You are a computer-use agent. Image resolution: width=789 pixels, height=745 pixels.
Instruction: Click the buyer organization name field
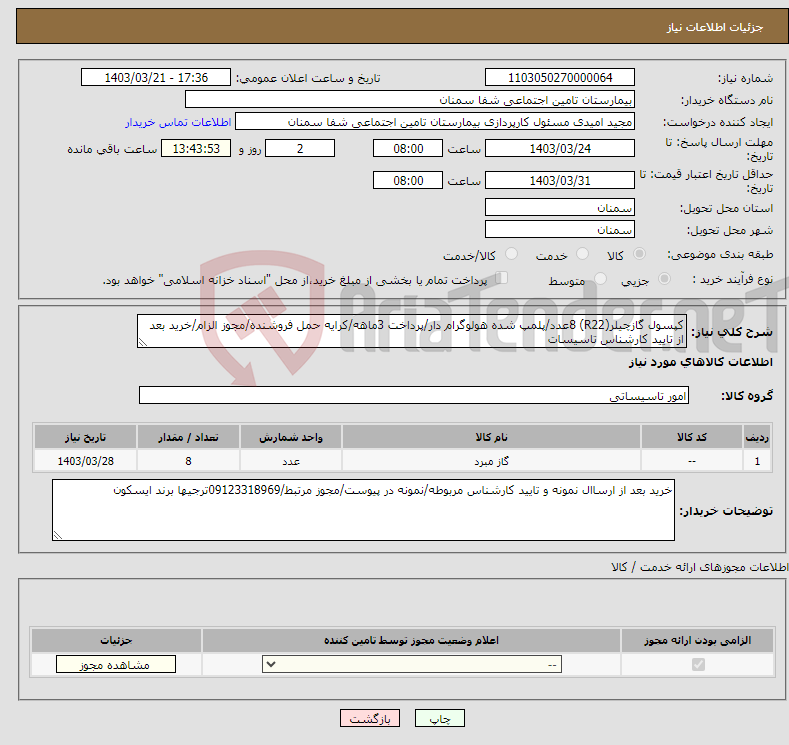[x=410, y=100]
